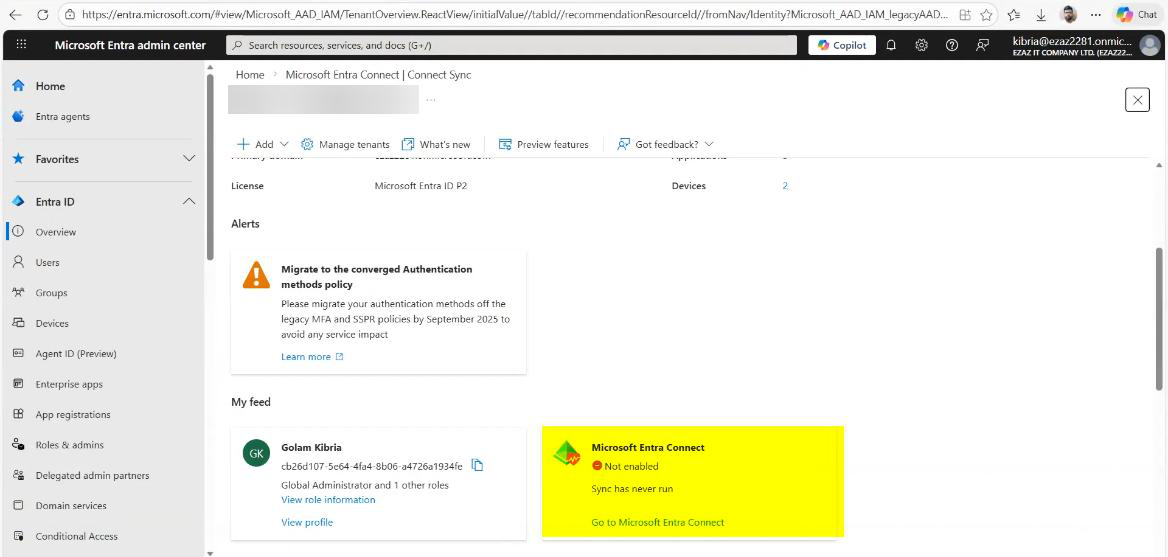Click the Microsoft Entra ID P2 license text
Screen dimensions: 1168x557
tap(421, 186)
